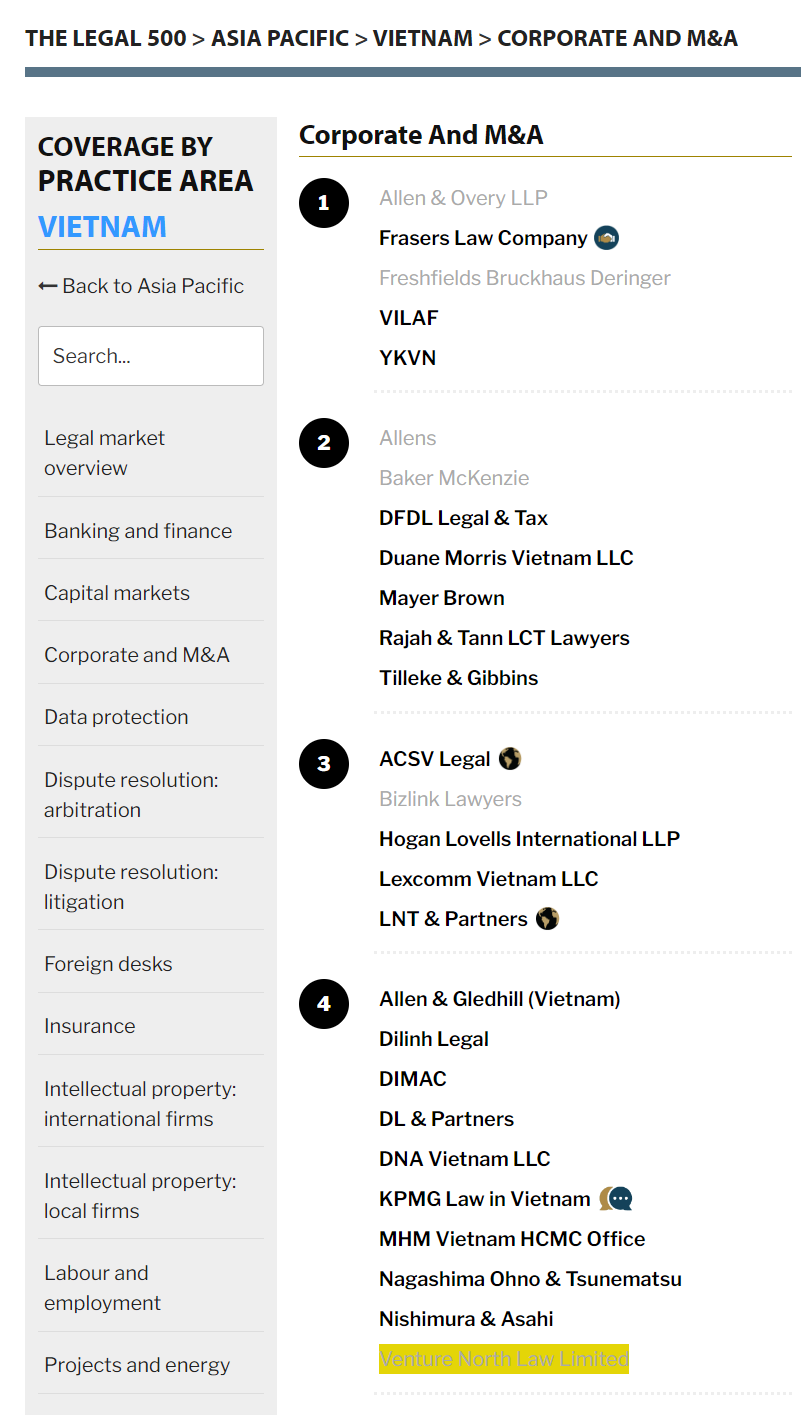Viewport: 801px width, 1415px height.
Task: Click Allen & Overy LLP entry
Action: coord(463,198)
